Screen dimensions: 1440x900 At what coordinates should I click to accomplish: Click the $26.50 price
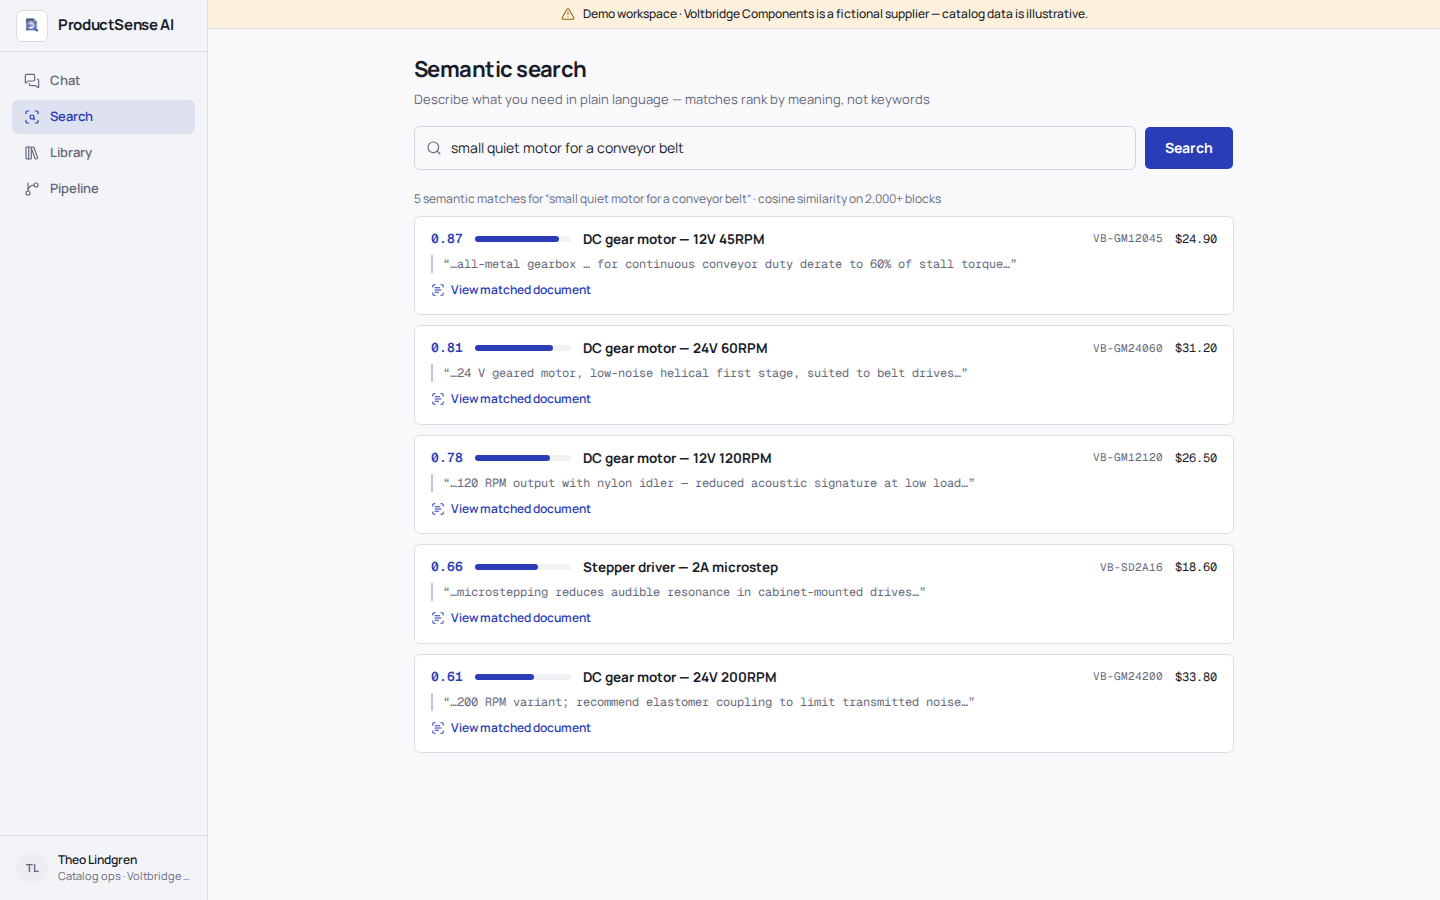click(x=1196, y=458)
